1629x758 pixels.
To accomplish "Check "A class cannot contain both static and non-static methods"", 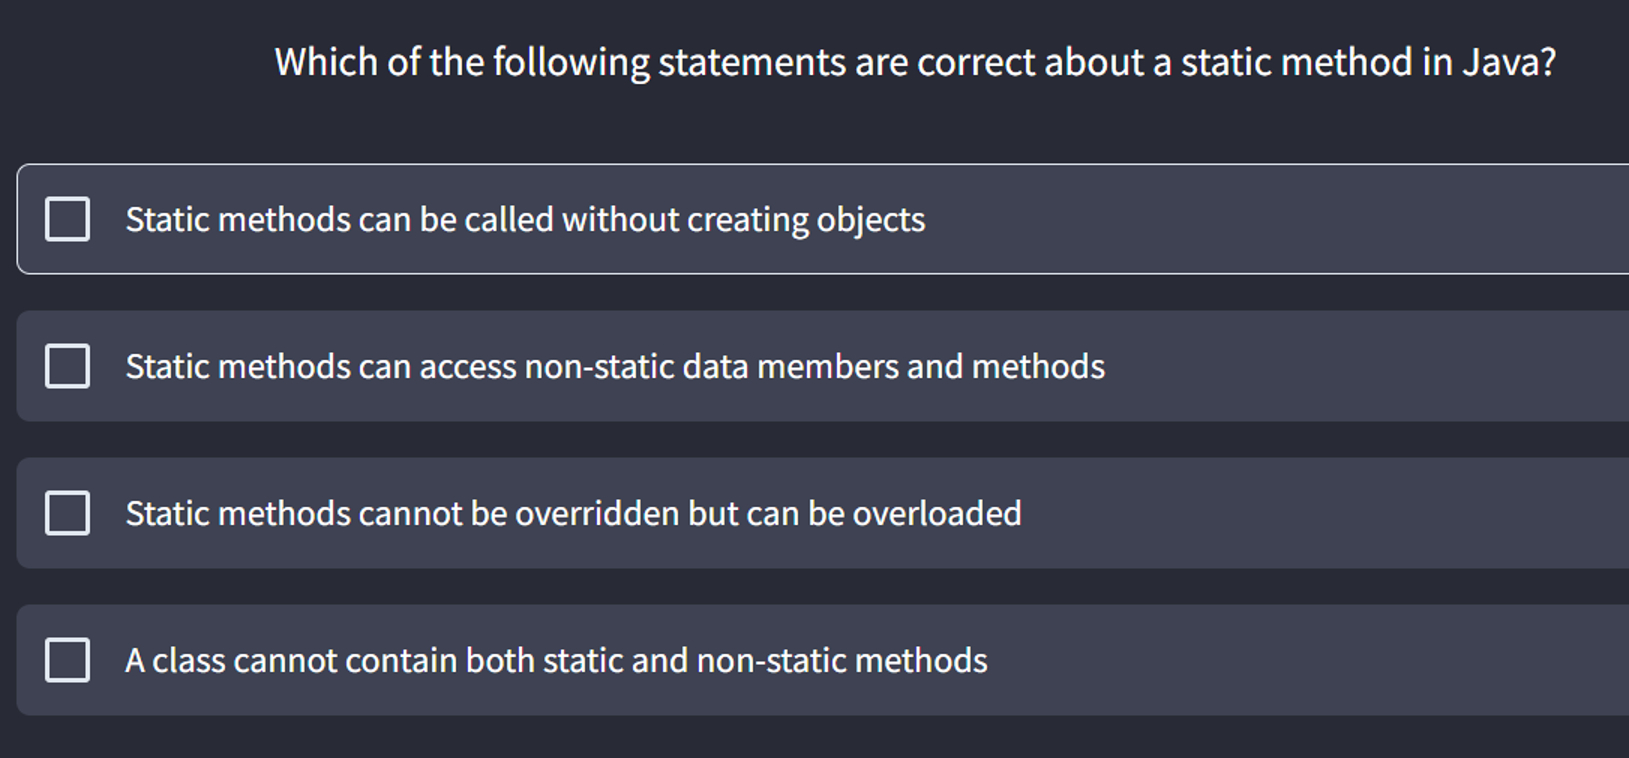I will pyautogui.click(x=66, y=659).
